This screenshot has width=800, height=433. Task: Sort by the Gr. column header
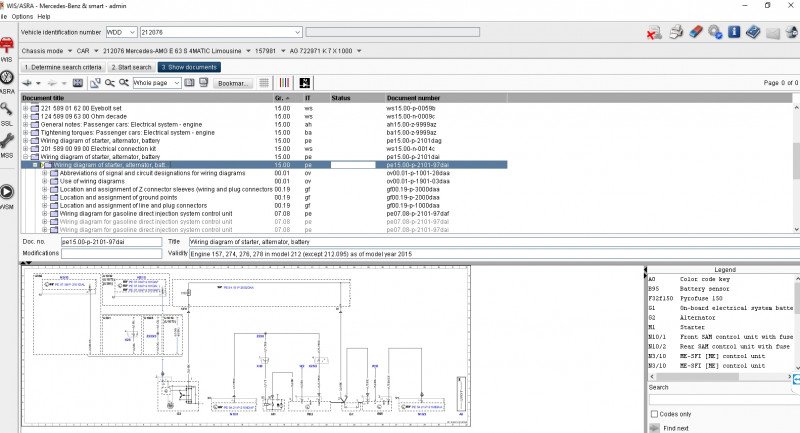[x=288, y=98]
